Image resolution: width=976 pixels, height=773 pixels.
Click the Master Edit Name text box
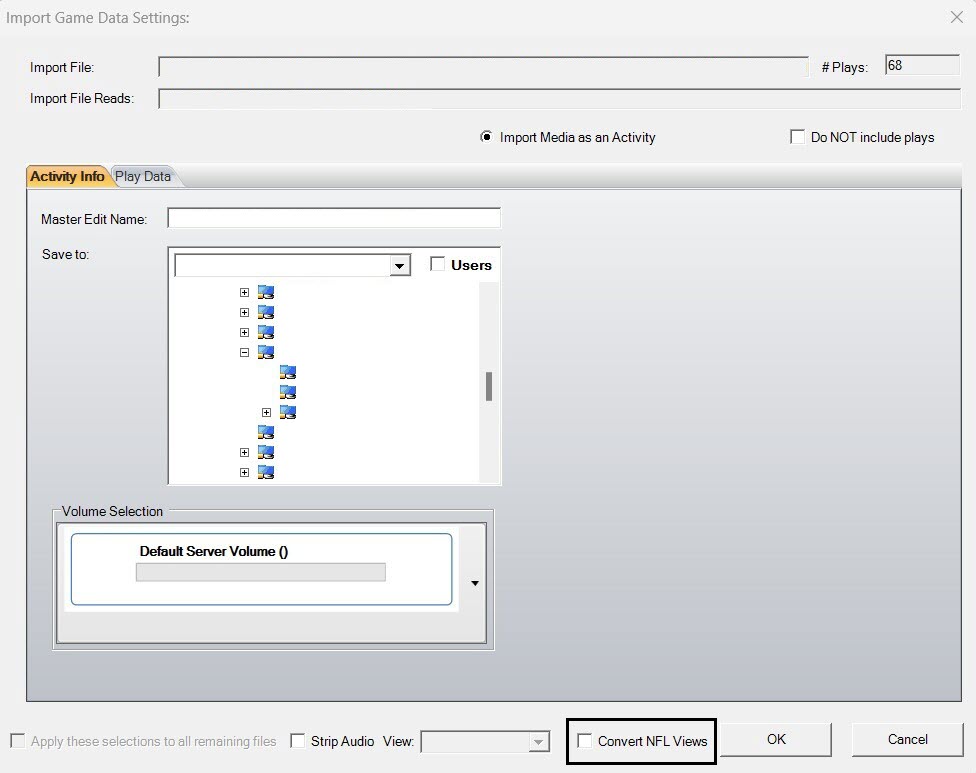click(x=334, y=218)
